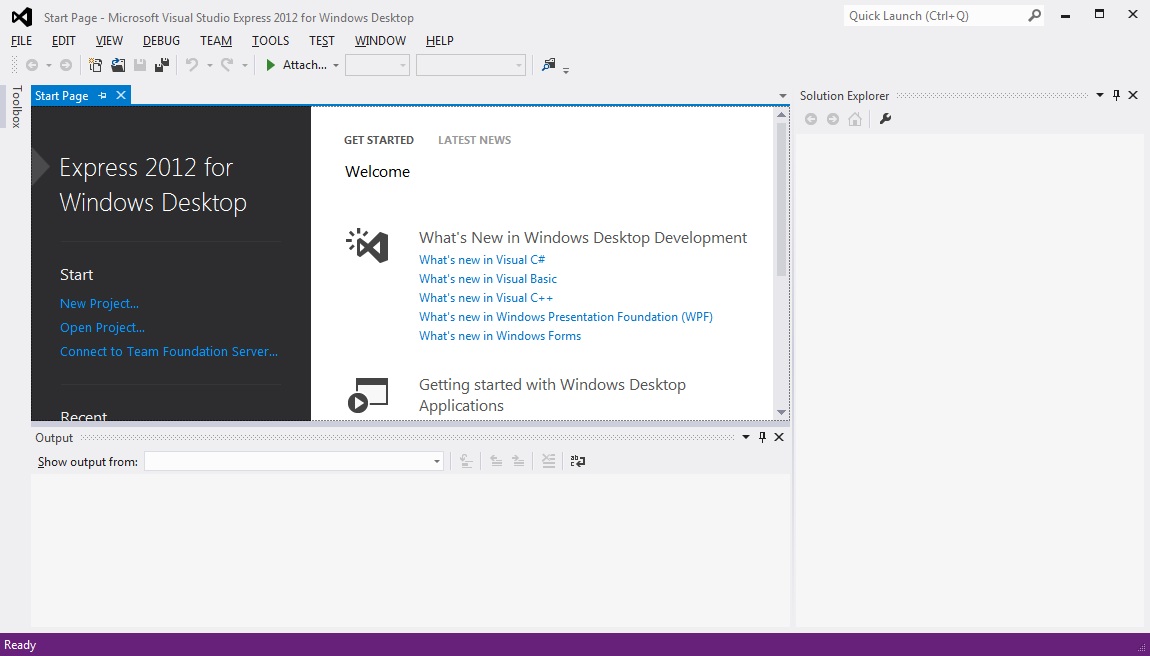Open the VIEW menu
Viewport: 1150px width, 656px height.
pyautogui.click(x=109, y=41)
